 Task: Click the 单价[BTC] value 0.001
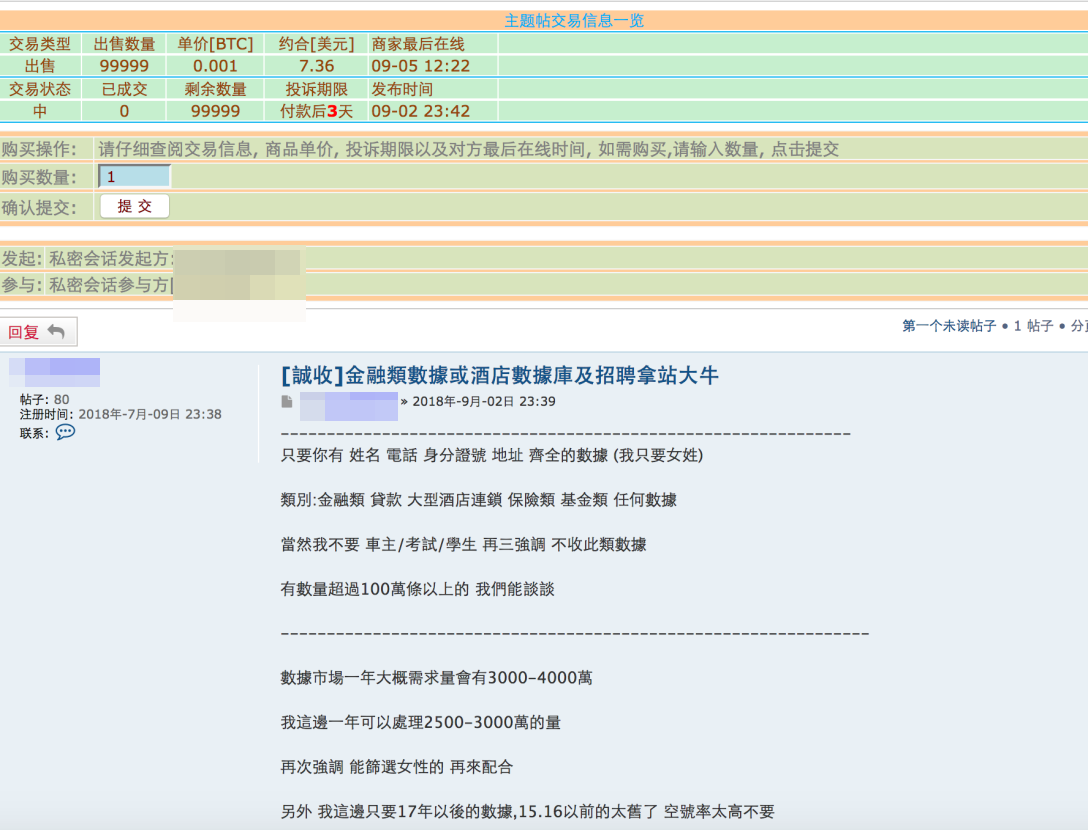[216, 66]
